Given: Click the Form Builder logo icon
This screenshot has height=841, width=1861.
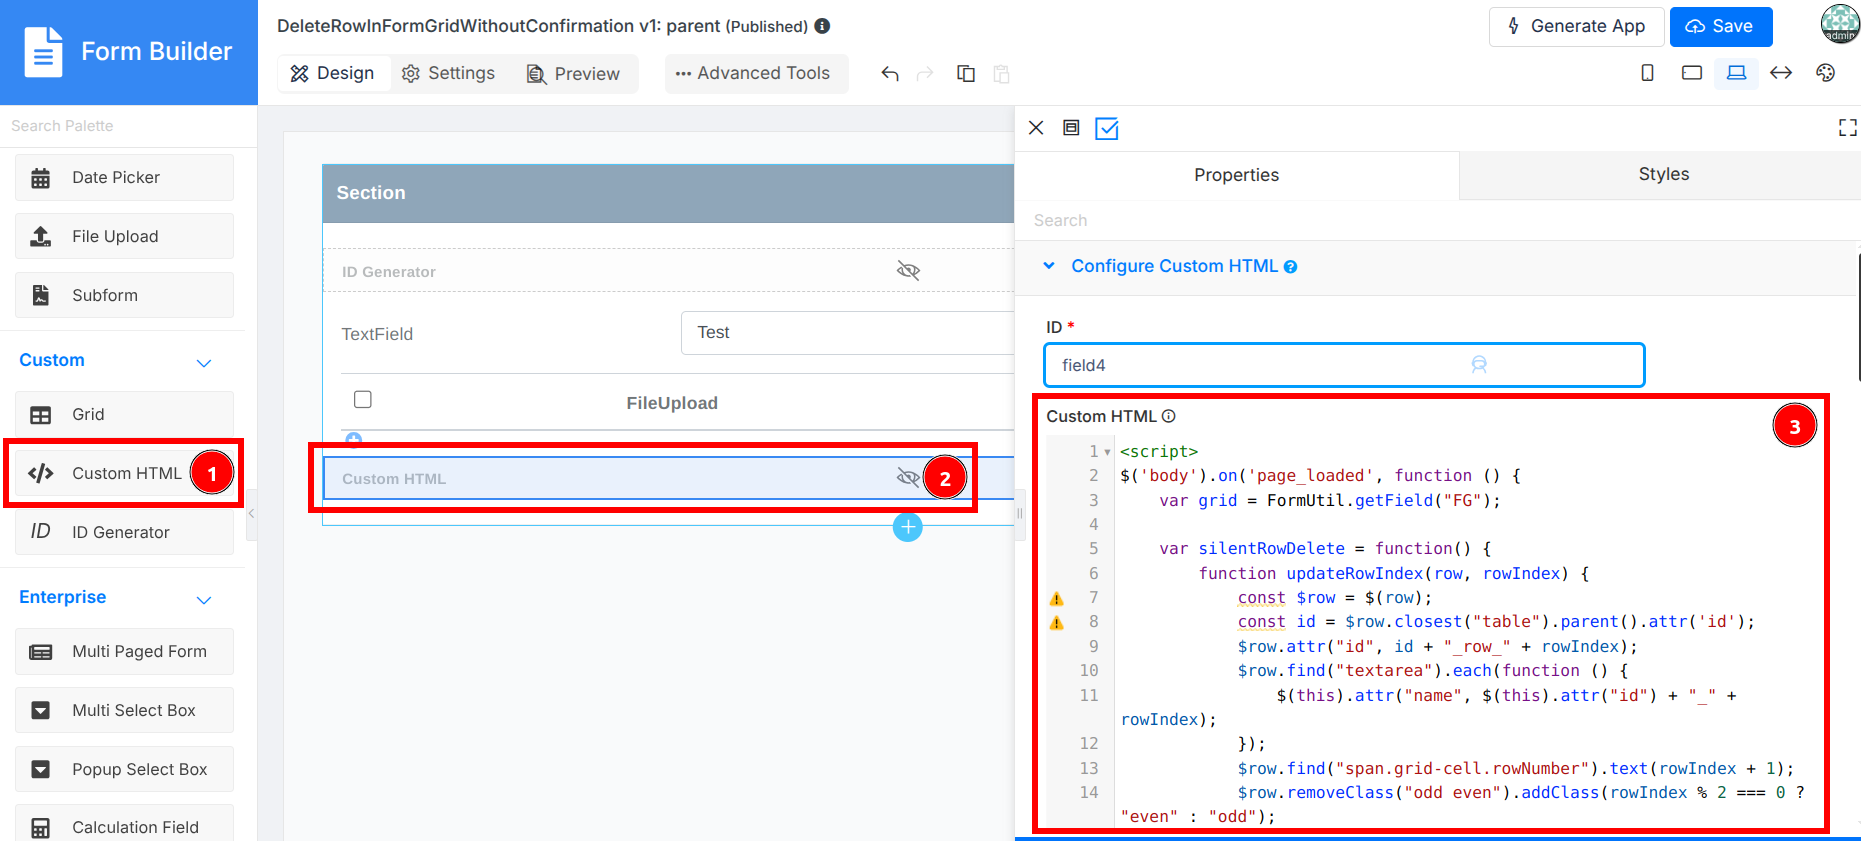Looking at the screenshot, I should click(43, 52).
